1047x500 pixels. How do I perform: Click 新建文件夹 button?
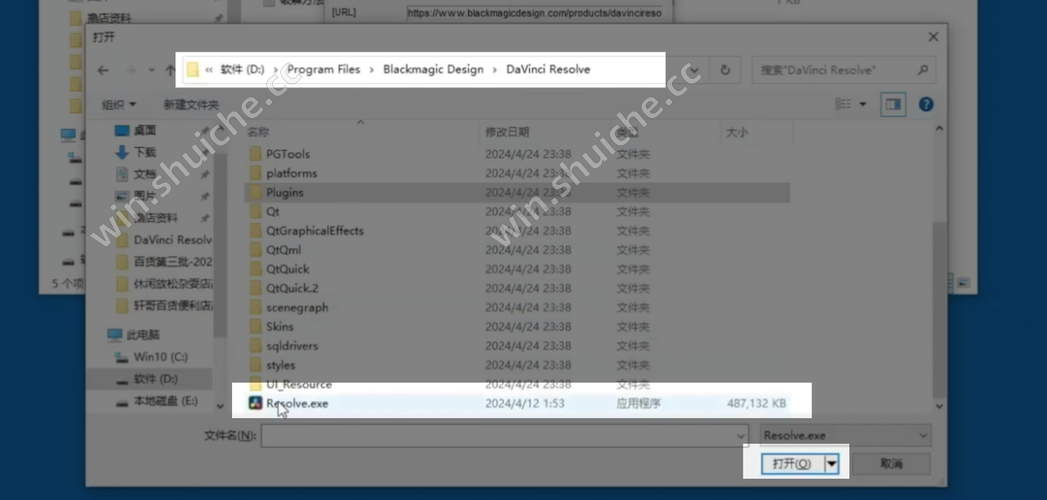pos(191,104)
